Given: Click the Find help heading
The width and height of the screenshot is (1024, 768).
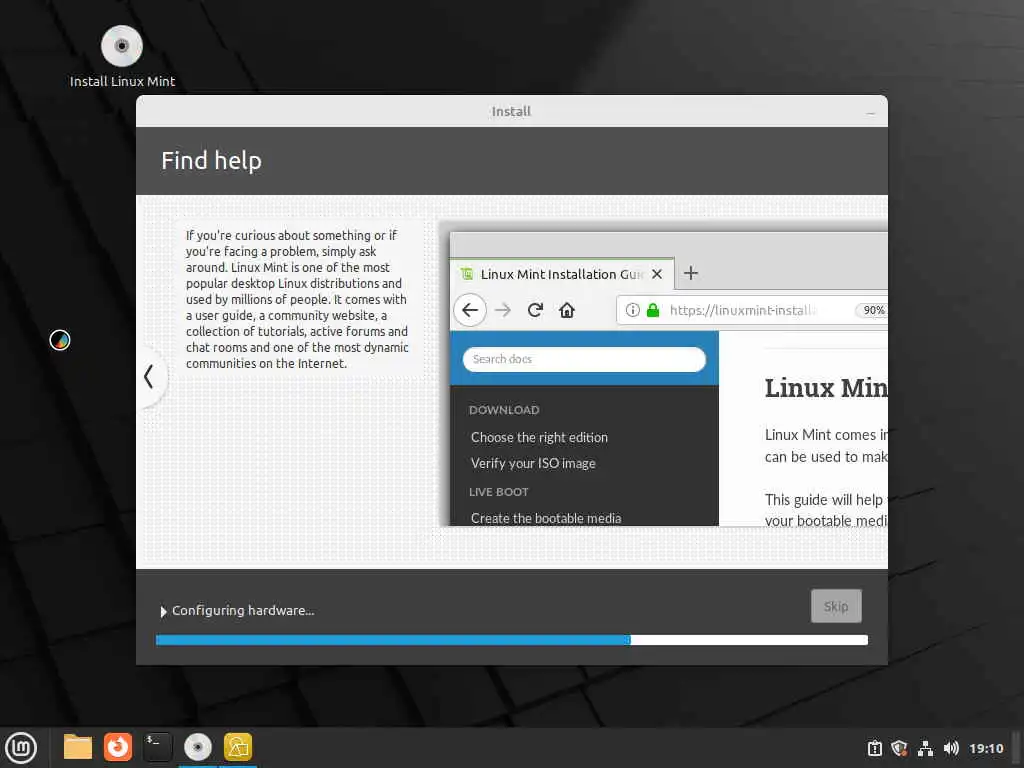Looking at the screenshot, I should [212, 161].
